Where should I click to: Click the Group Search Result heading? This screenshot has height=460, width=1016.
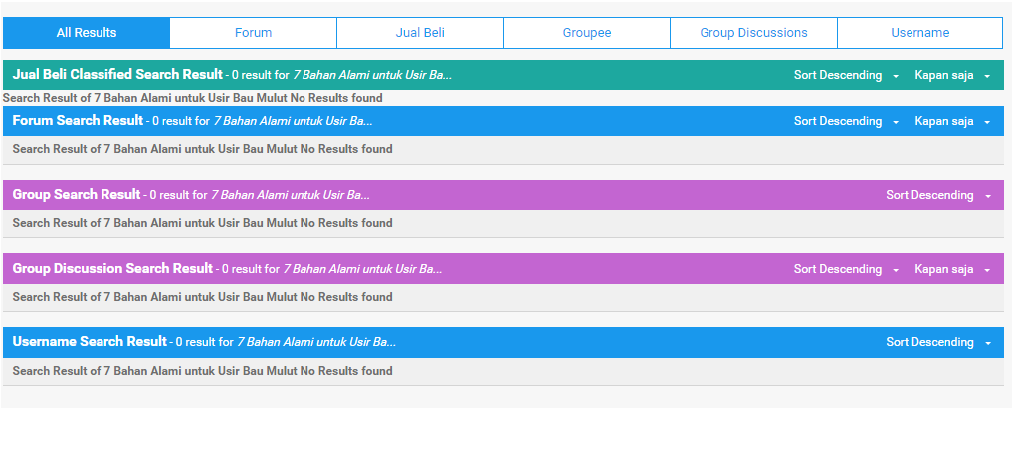pos(76,194)
